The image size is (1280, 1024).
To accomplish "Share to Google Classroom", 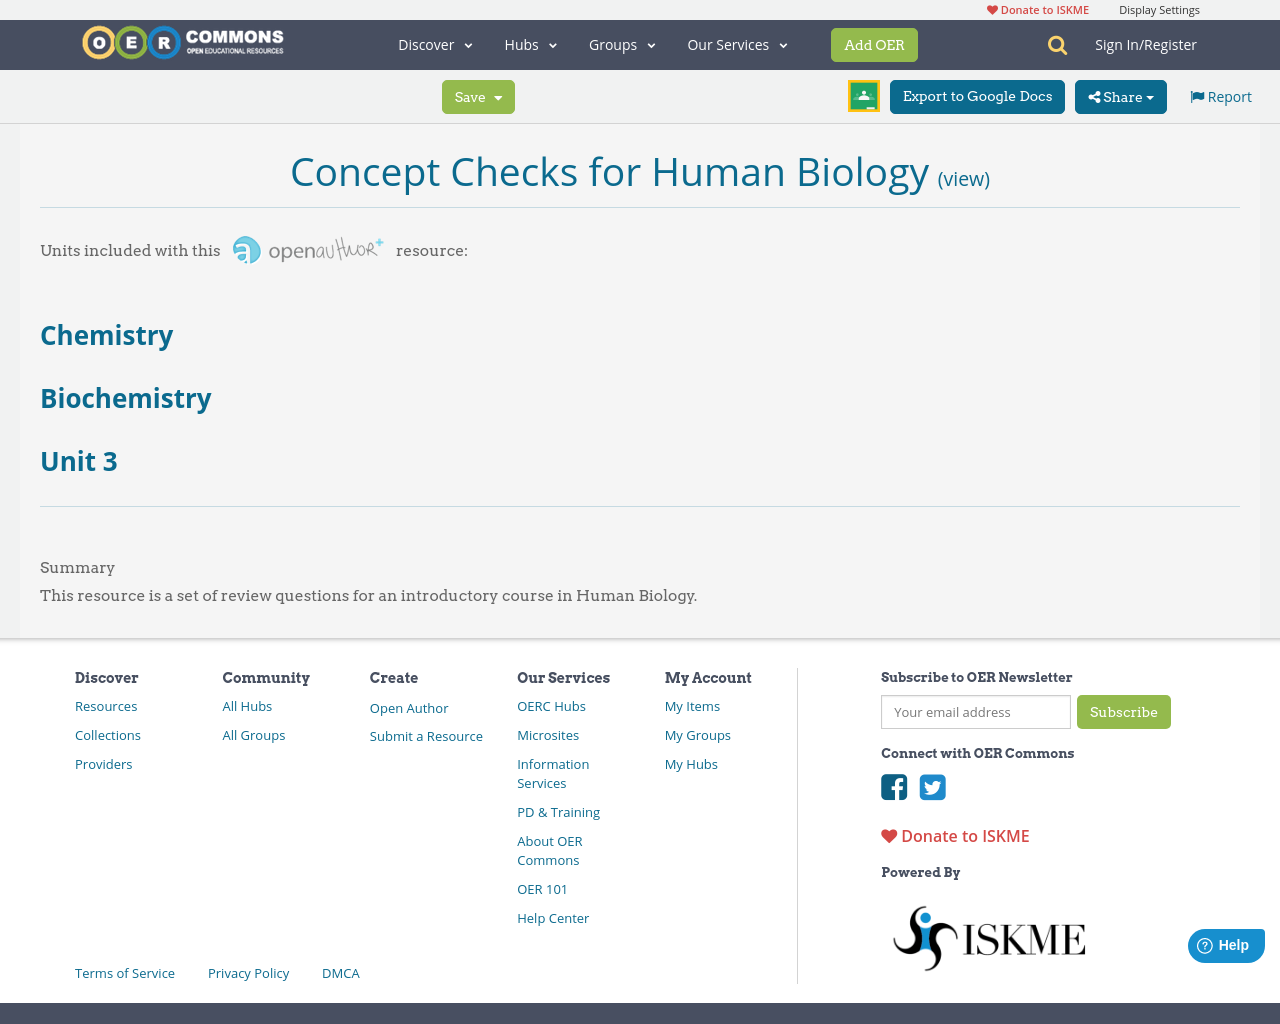I will (x=862, y=95).
